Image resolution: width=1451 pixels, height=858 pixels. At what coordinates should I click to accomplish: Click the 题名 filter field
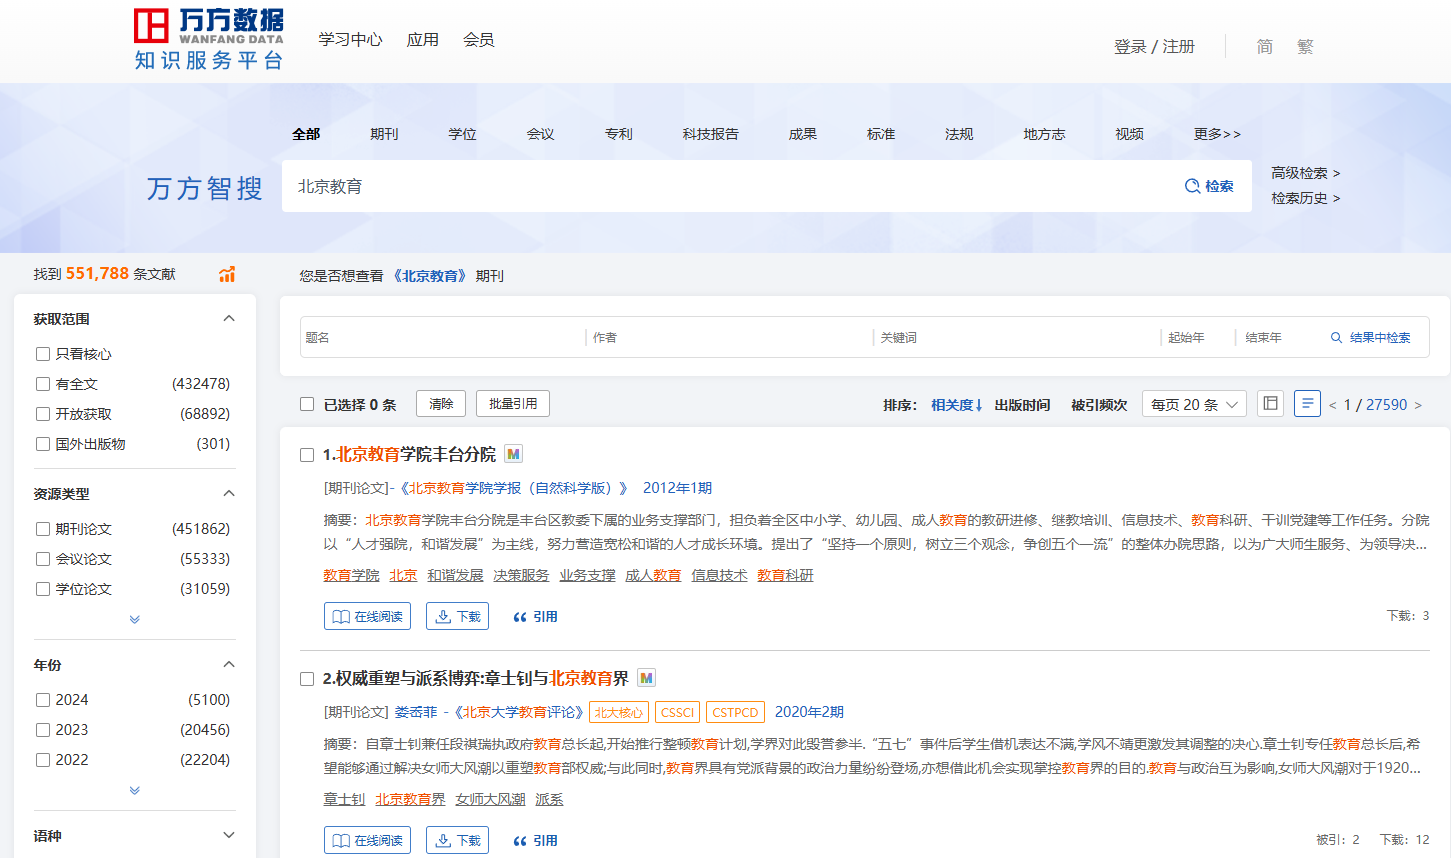(443, 338)
